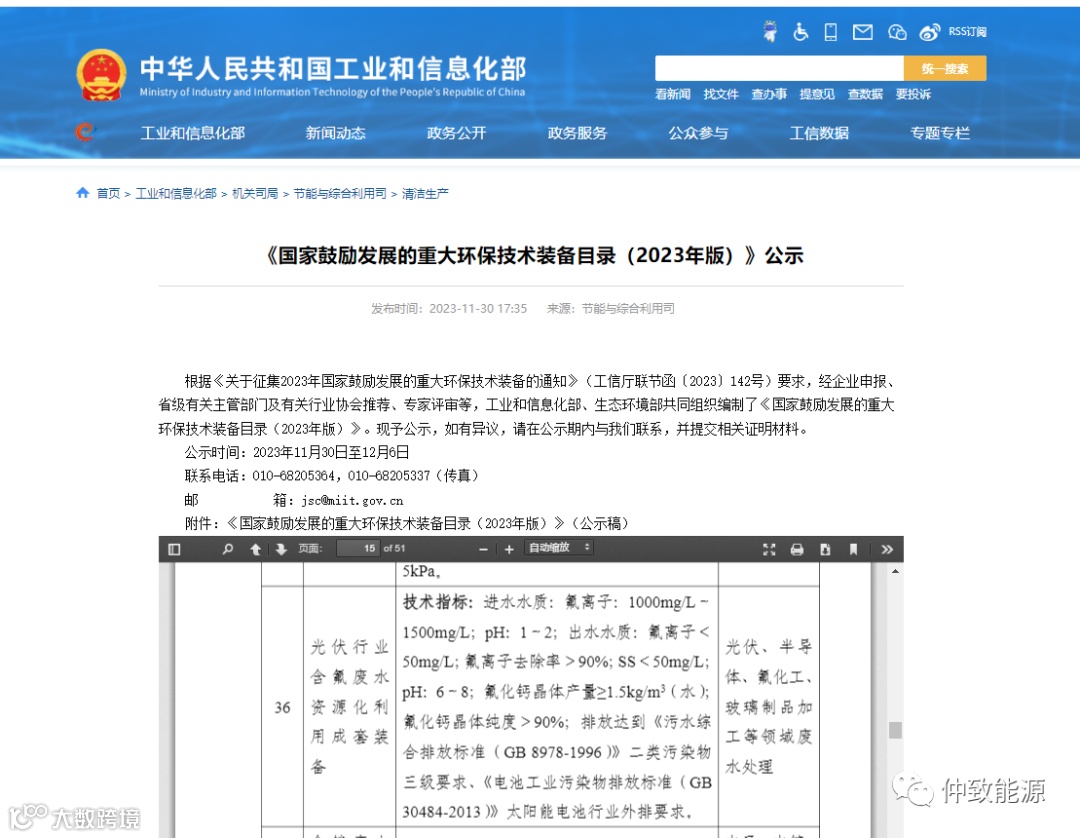Switch PDF to presentation fullscreen mode
The width and height of the screenshot is (1080, 838).
point(769,549)
